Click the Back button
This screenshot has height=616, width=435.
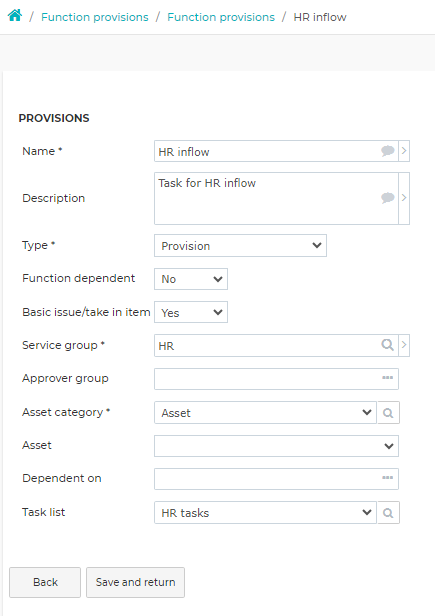point(45,582)
